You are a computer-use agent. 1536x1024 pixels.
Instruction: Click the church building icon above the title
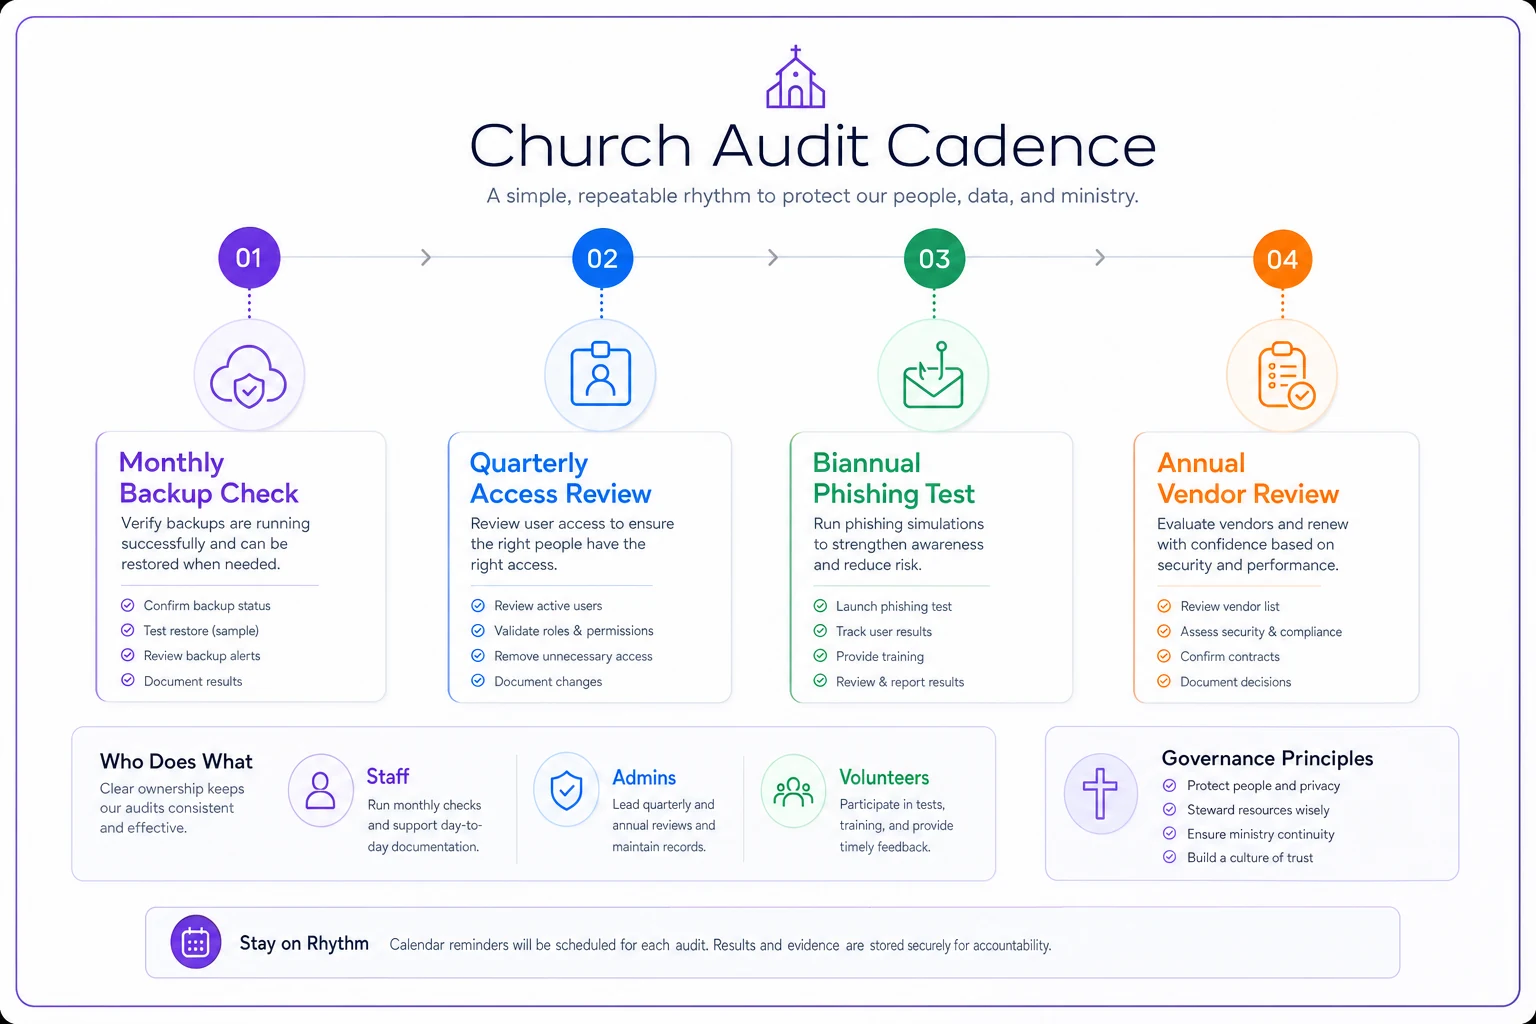(795, 77)
